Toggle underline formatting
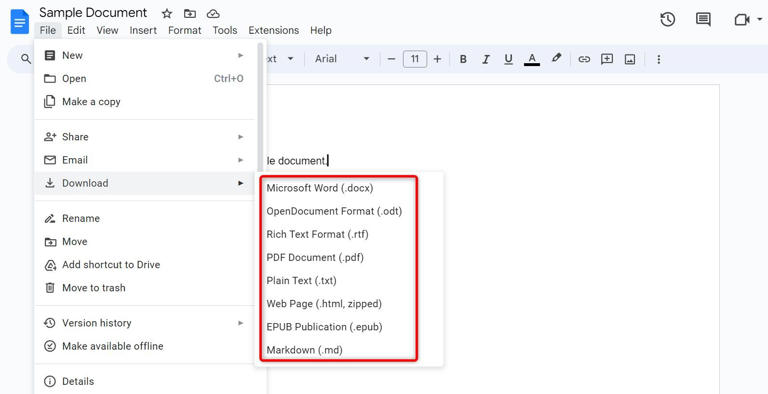Viewport: 768px width, 394px height. pos(508,59)
